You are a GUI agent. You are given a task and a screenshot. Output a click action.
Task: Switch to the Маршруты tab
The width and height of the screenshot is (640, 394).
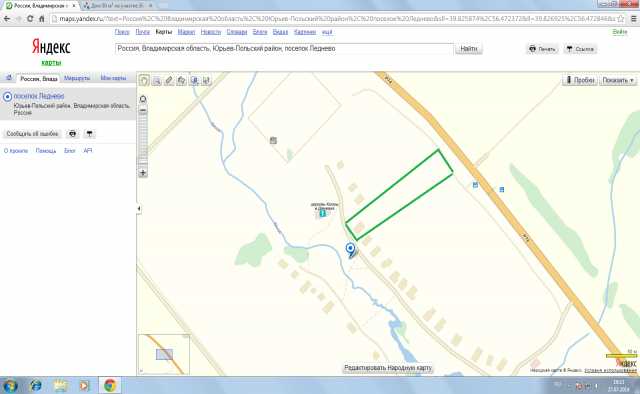coord(77,78)
